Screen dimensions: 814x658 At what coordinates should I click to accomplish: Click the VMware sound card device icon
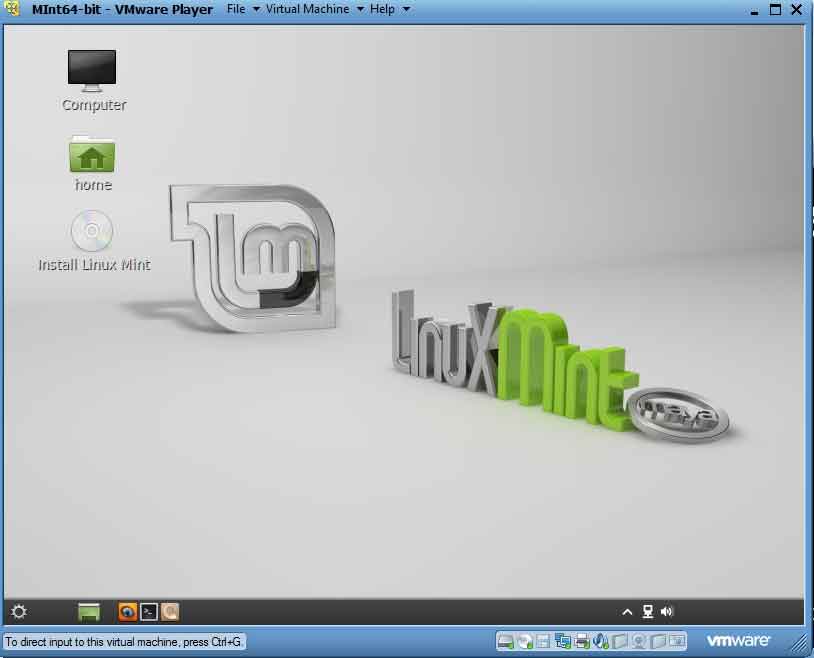(x=601, y=640)
